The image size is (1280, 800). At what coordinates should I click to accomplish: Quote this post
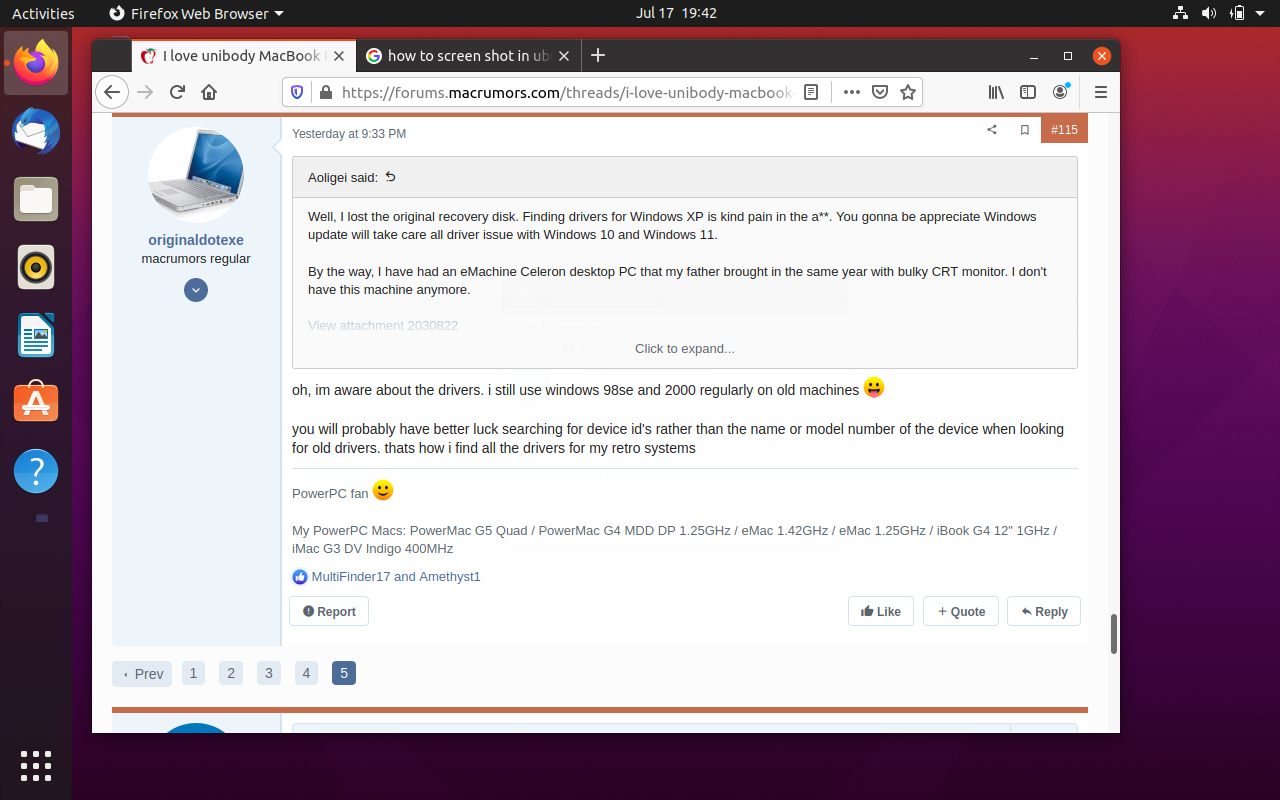click(x=961, y=611)
